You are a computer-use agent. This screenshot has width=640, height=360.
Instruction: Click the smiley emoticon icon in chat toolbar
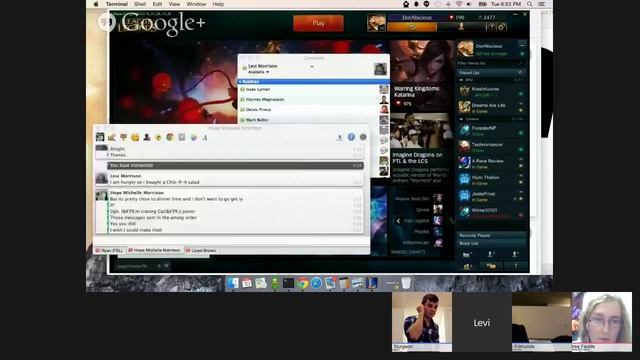tap(135, 138)
